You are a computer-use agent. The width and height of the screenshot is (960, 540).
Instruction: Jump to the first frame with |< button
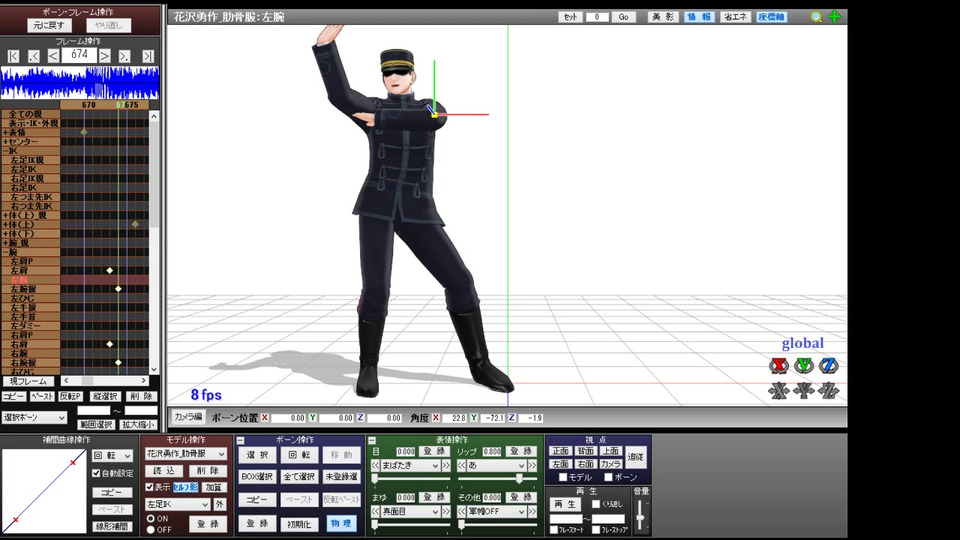tap(13, 56)
